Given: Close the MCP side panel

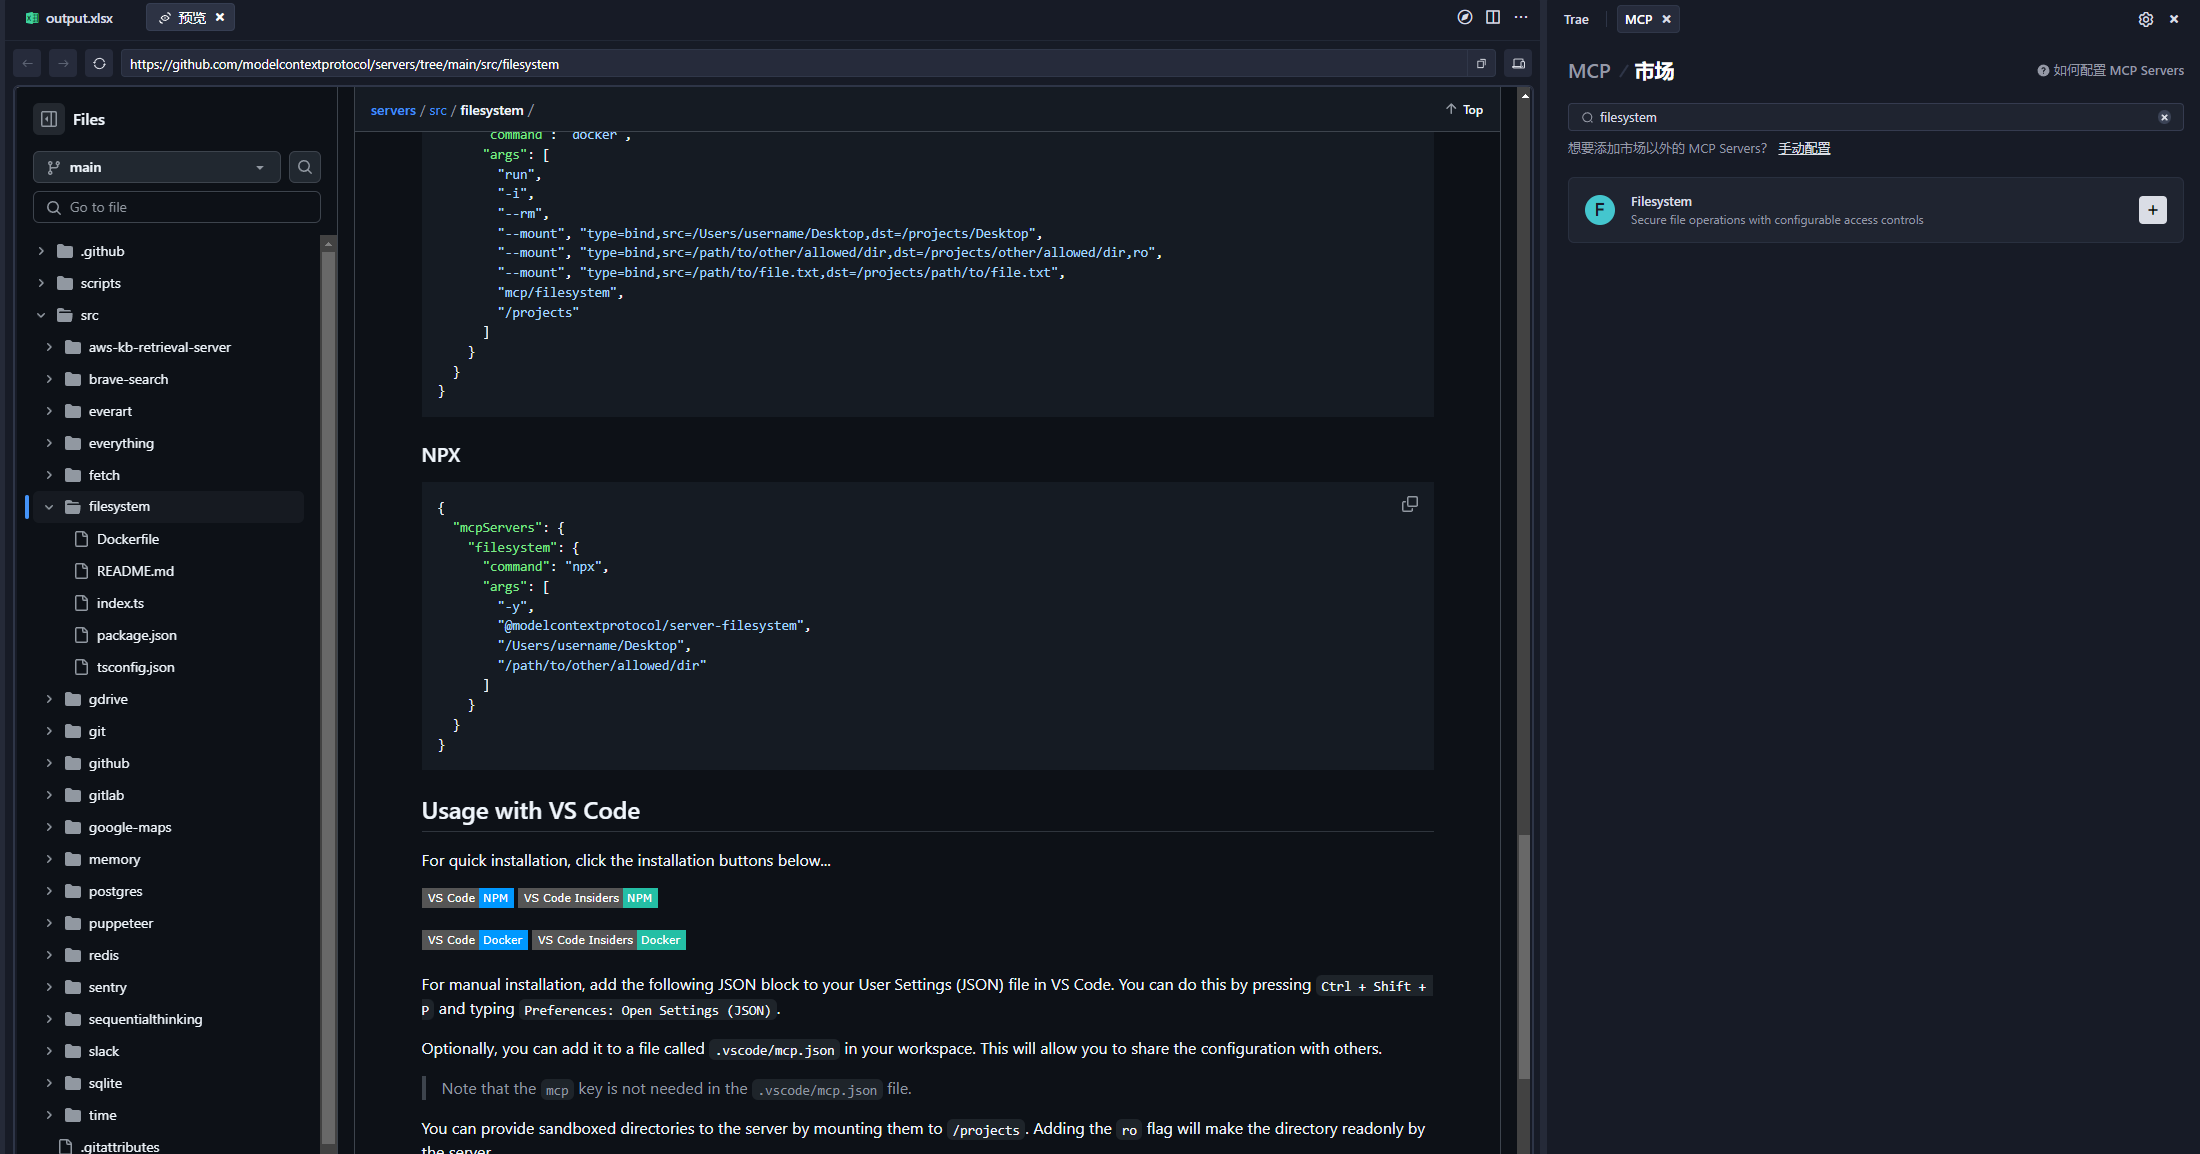Looking at the screenshot, I should pos(2174,19).
